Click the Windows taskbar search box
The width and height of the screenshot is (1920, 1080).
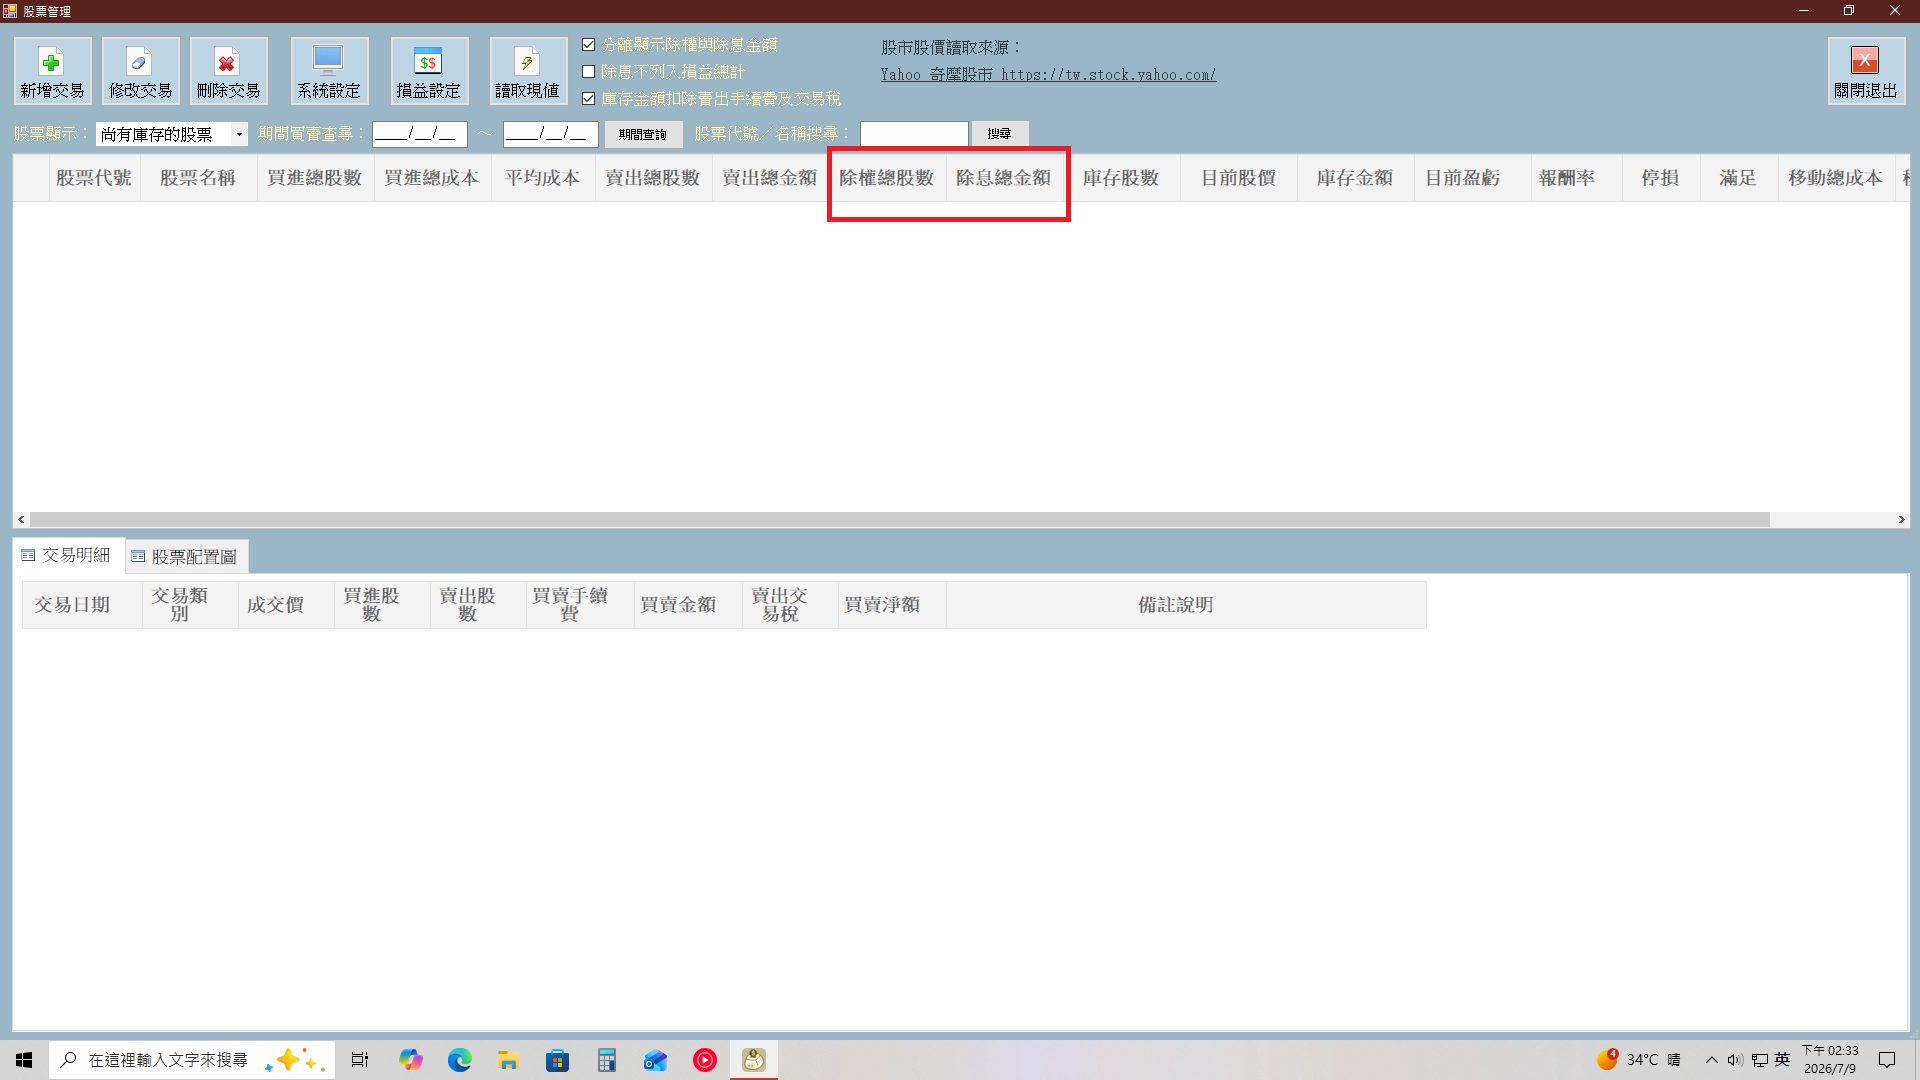190,1060
